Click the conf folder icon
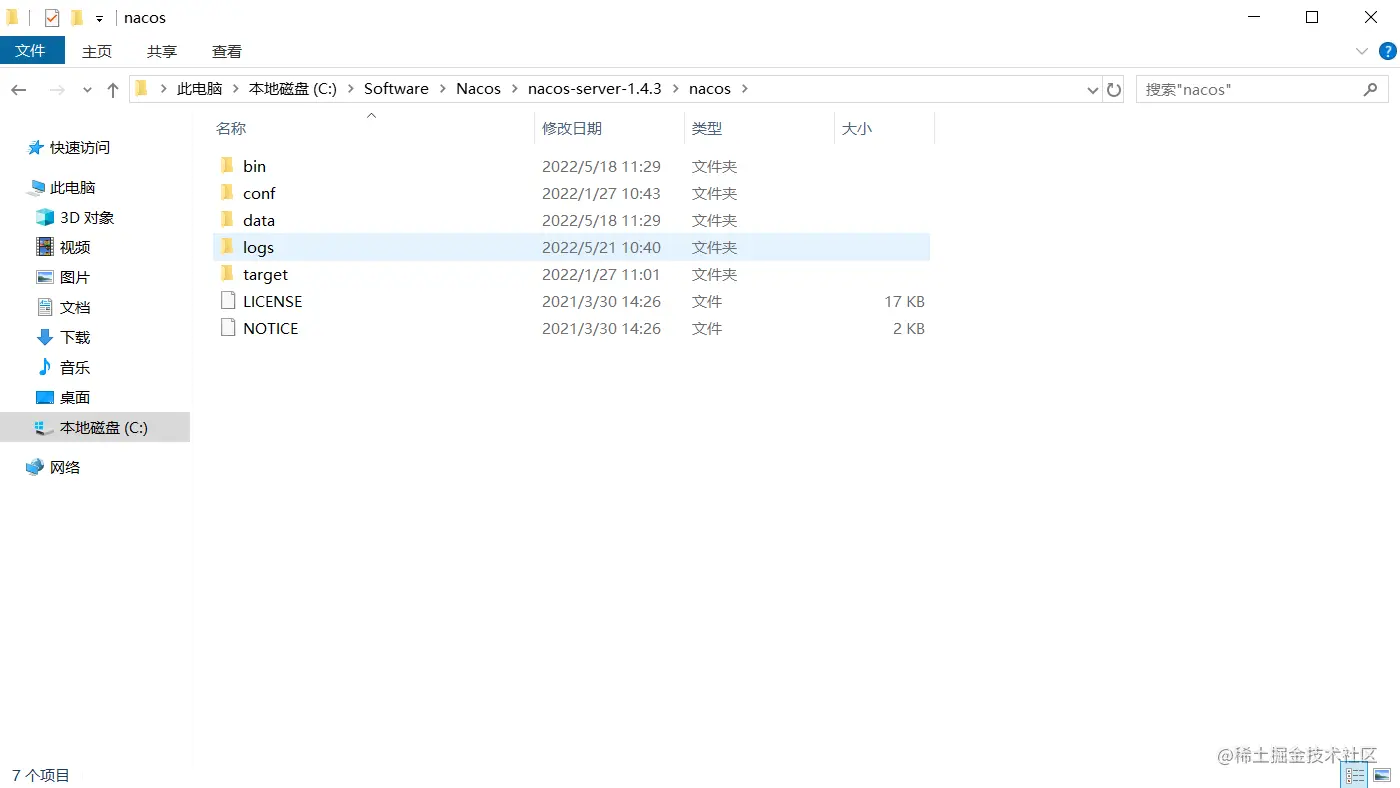Screen dimensions: 1400x788 [227, 193]
